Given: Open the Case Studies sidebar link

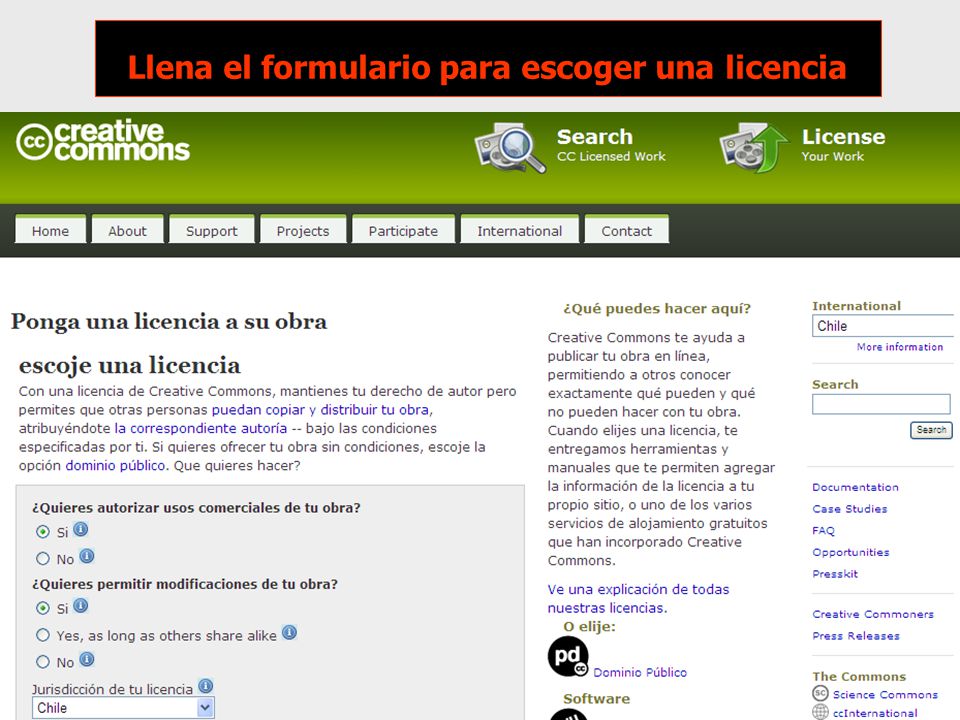Looking at the screenshot, I should [850, 509].
